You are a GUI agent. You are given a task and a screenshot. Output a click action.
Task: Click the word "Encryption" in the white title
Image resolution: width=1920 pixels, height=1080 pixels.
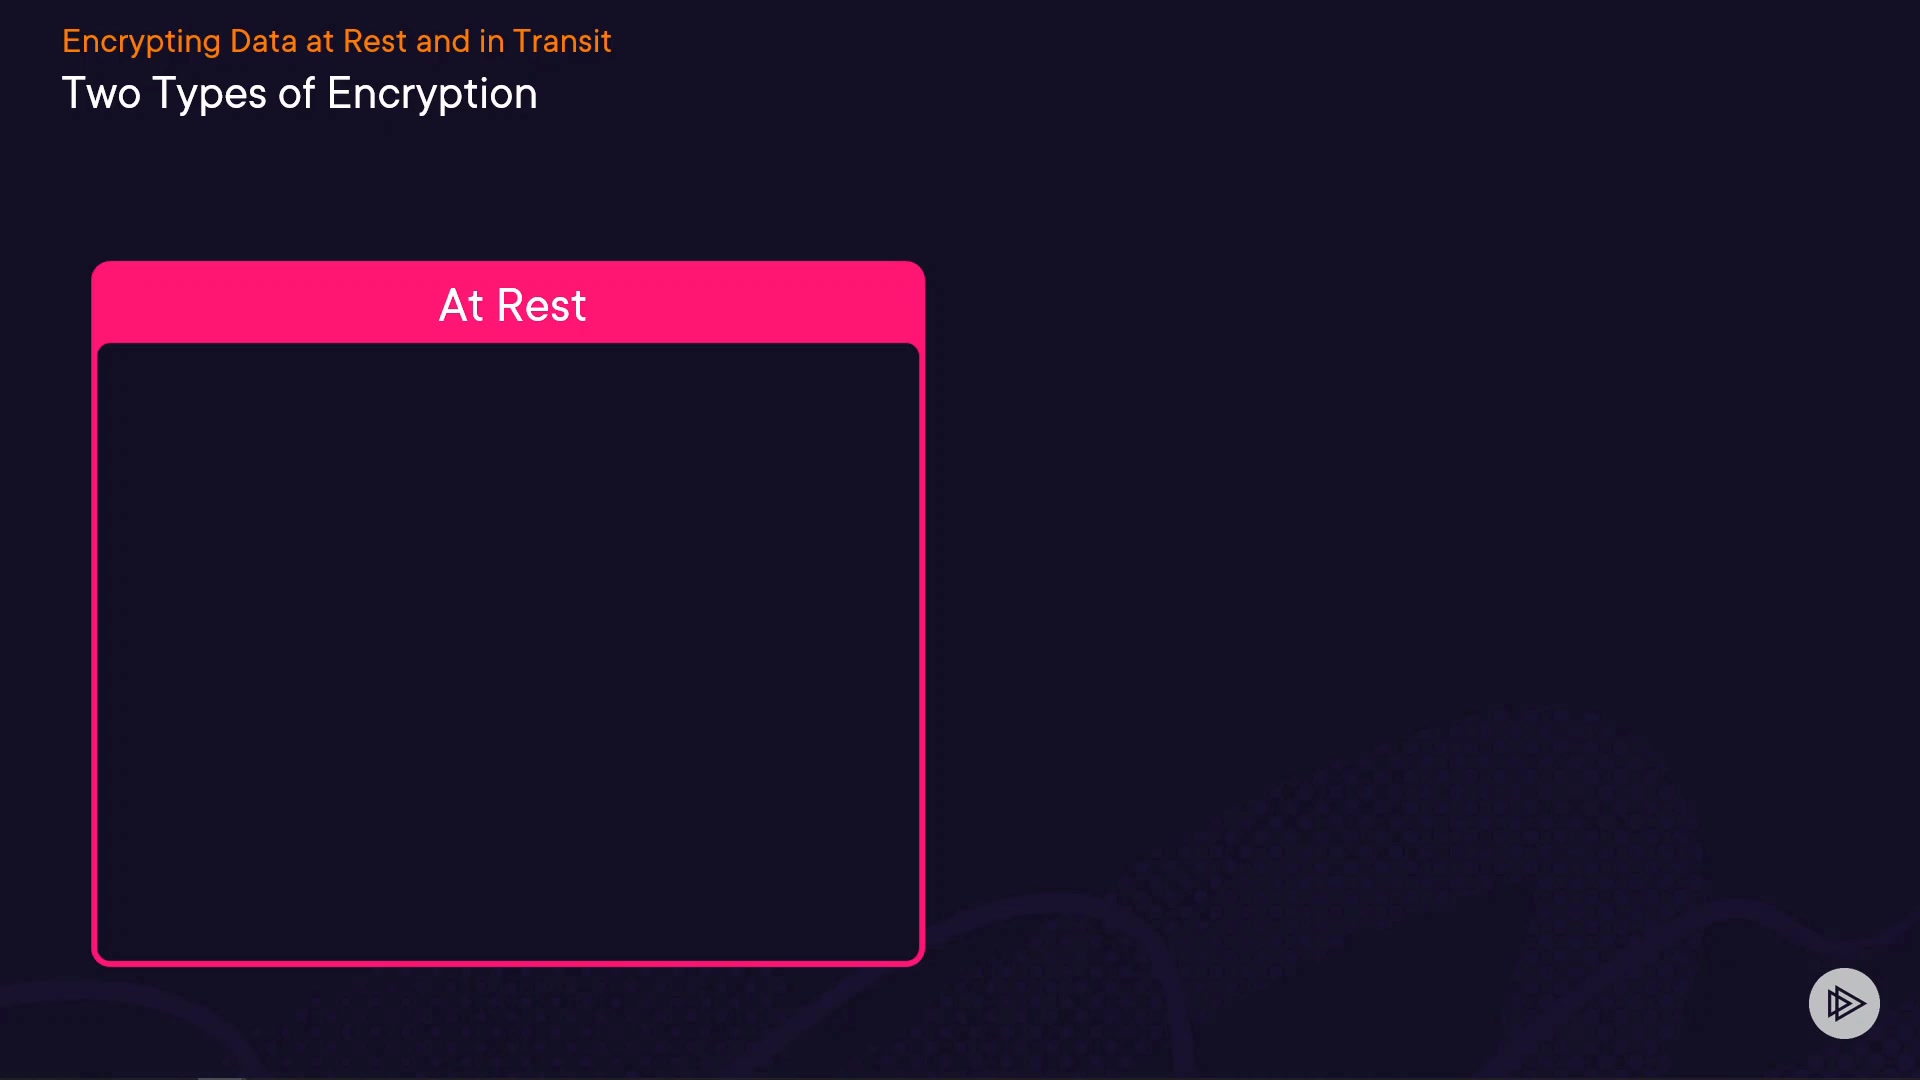tap(432, 95)
